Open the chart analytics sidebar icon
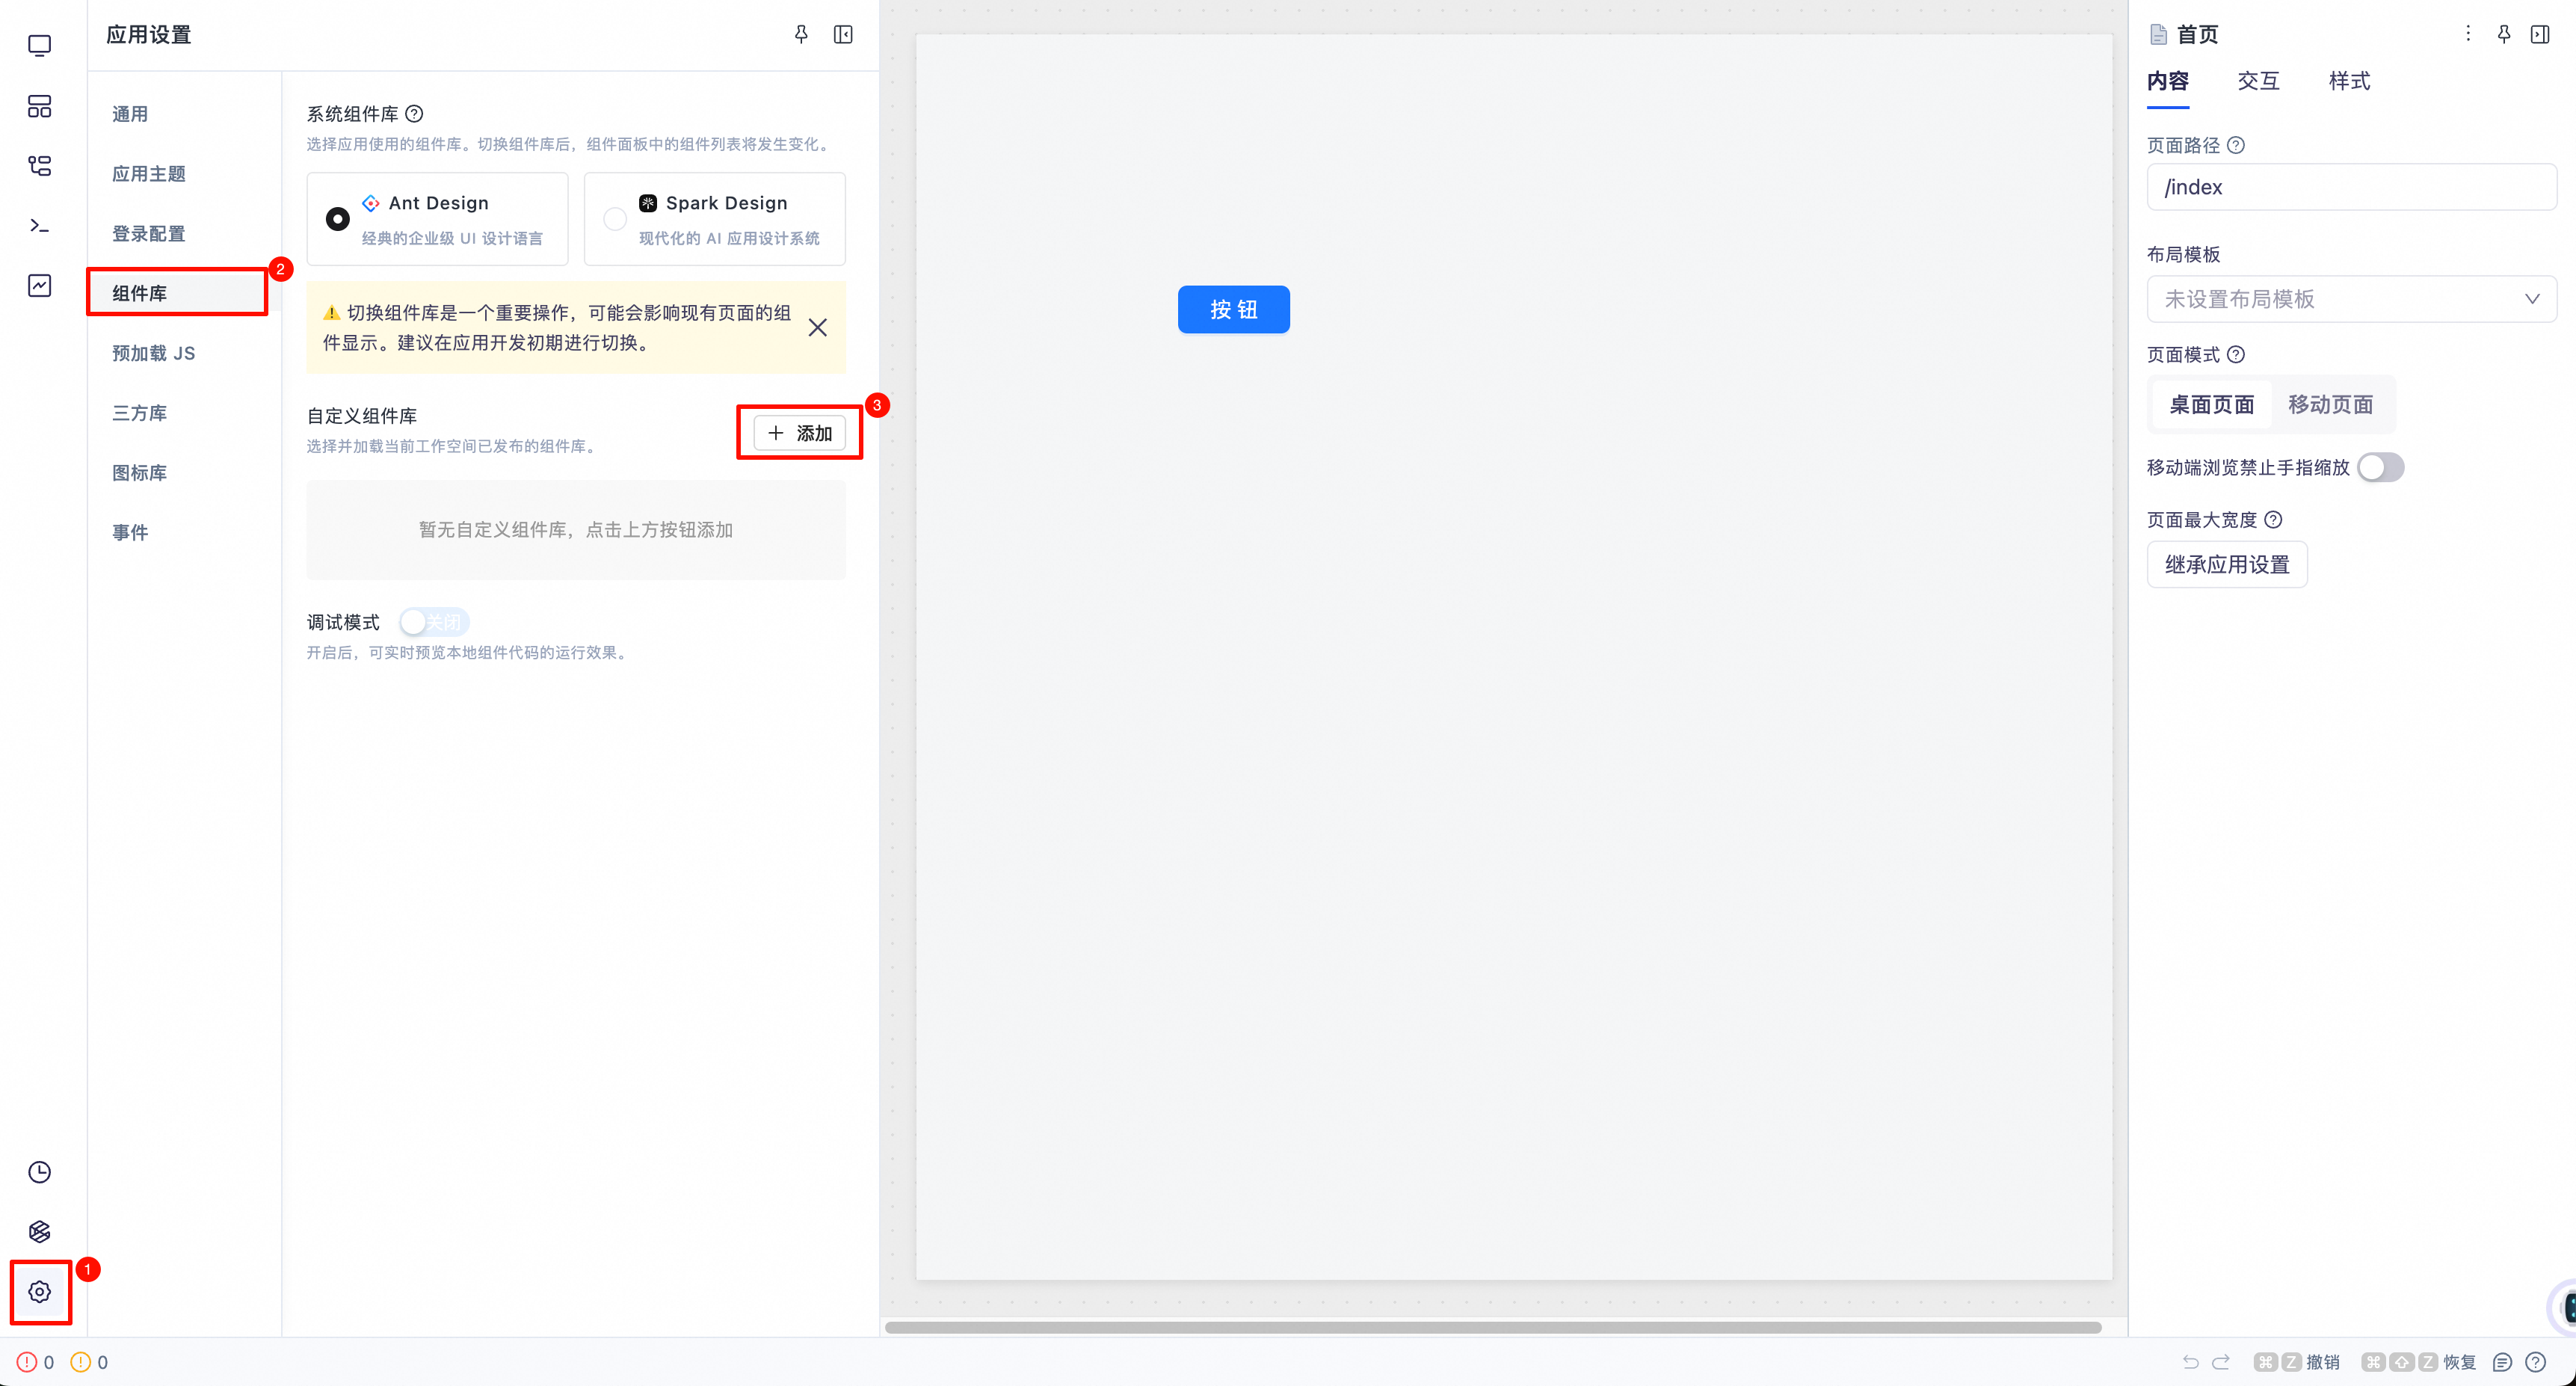The width and height of the screenshot is (2576, 1386). pos(40,286)
